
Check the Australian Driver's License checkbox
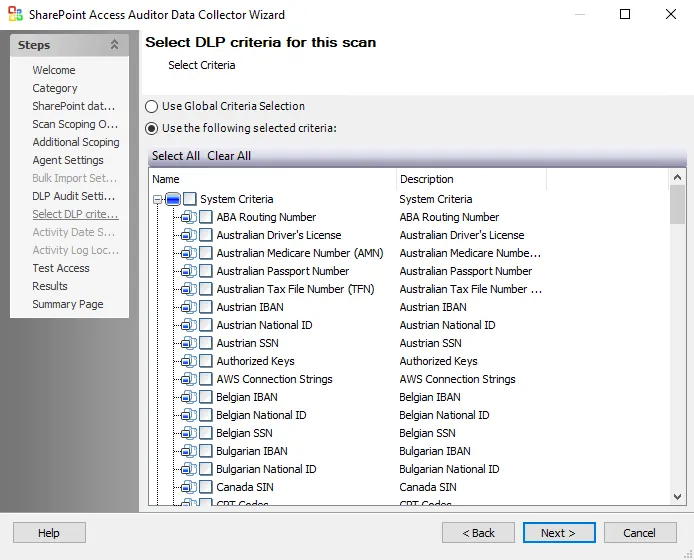[x=205, y=235]
